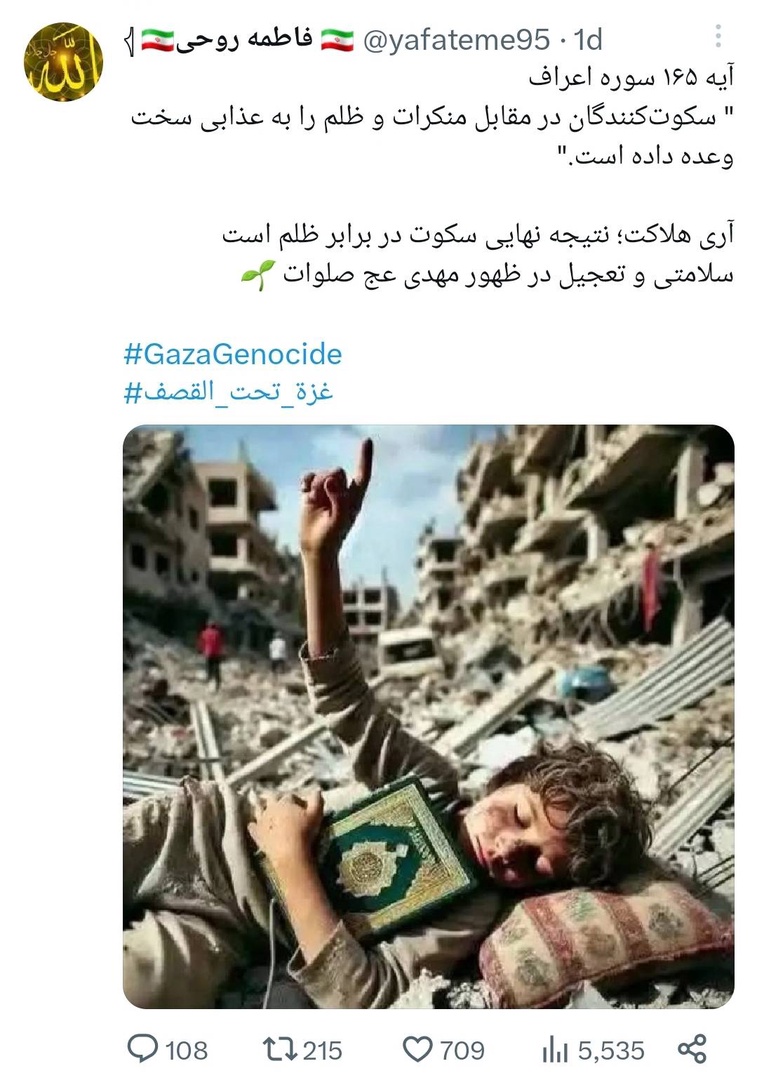757x1080 pixels.
Task: Visit the @yafateme95 profile handle
Action: tap(456, 40)
